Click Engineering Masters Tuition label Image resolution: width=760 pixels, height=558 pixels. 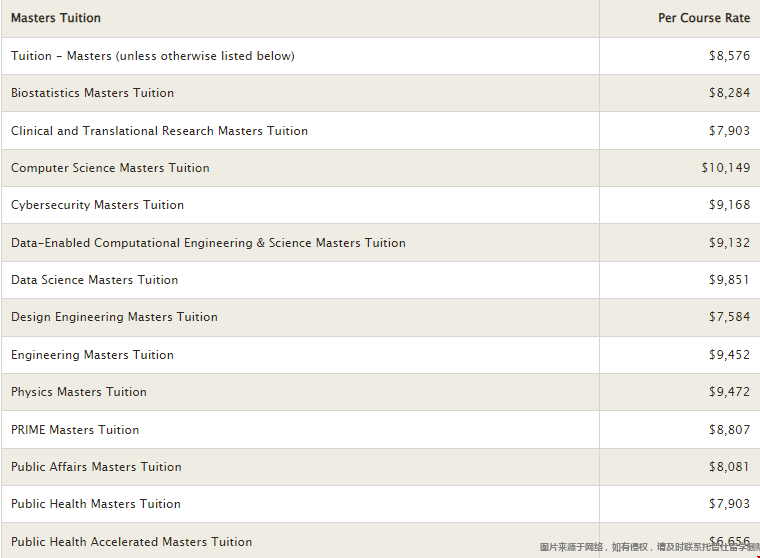click(92, 355)
